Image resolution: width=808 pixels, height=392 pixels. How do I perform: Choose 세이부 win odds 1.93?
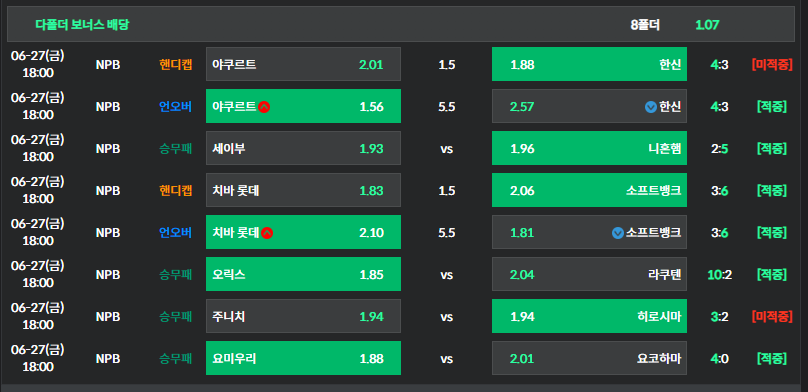pos(304,148)
